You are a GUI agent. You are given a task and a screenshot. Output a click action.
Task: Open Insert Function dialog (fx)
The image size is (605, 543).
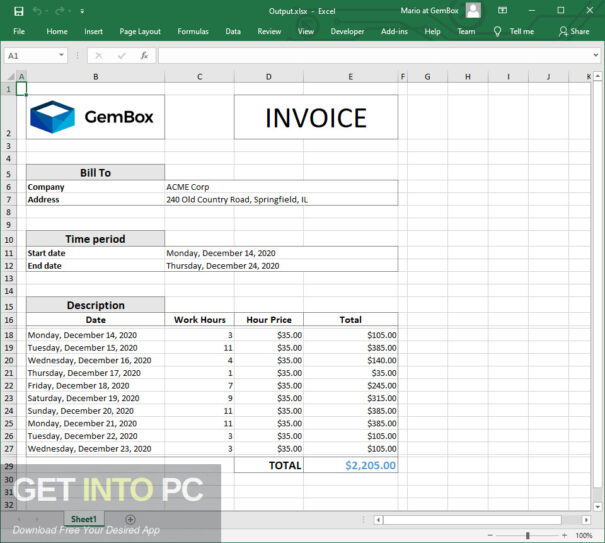point(144,56)
